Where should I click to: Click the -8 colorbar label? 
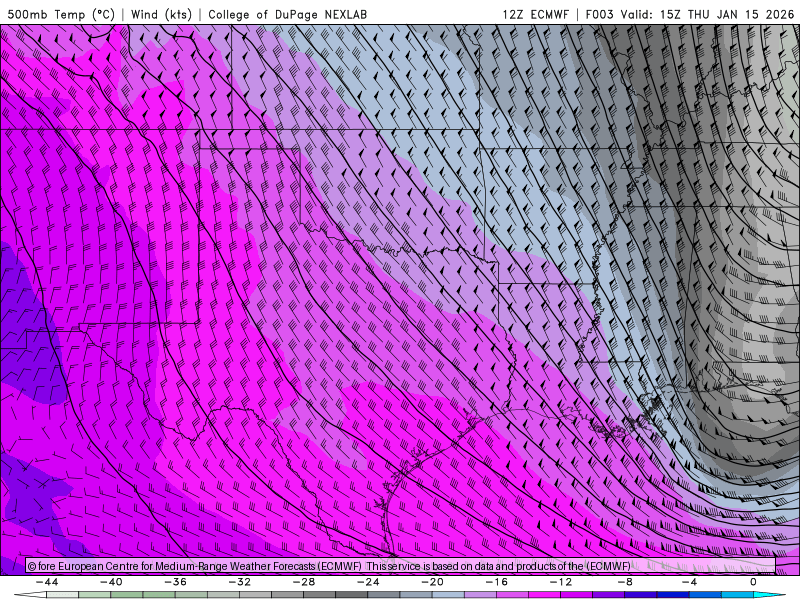(x=626, y=582)
